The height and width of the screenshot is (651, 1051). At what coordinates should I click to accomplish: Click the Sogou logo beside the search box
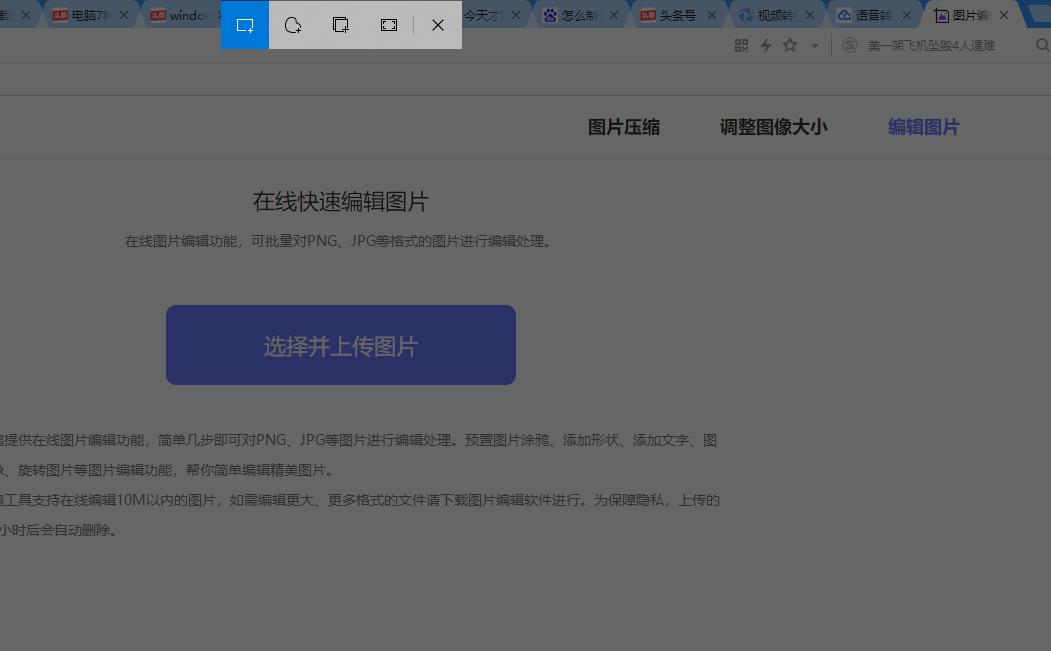pyautogui.click(x=849, y=45)
